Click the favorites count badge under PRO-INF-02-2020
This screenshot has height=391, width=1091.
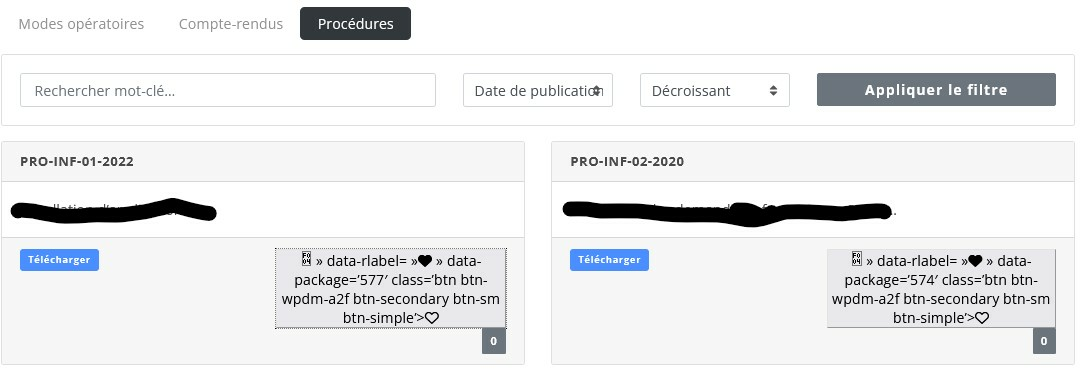pyautogui.click(x=1044, y=341)
